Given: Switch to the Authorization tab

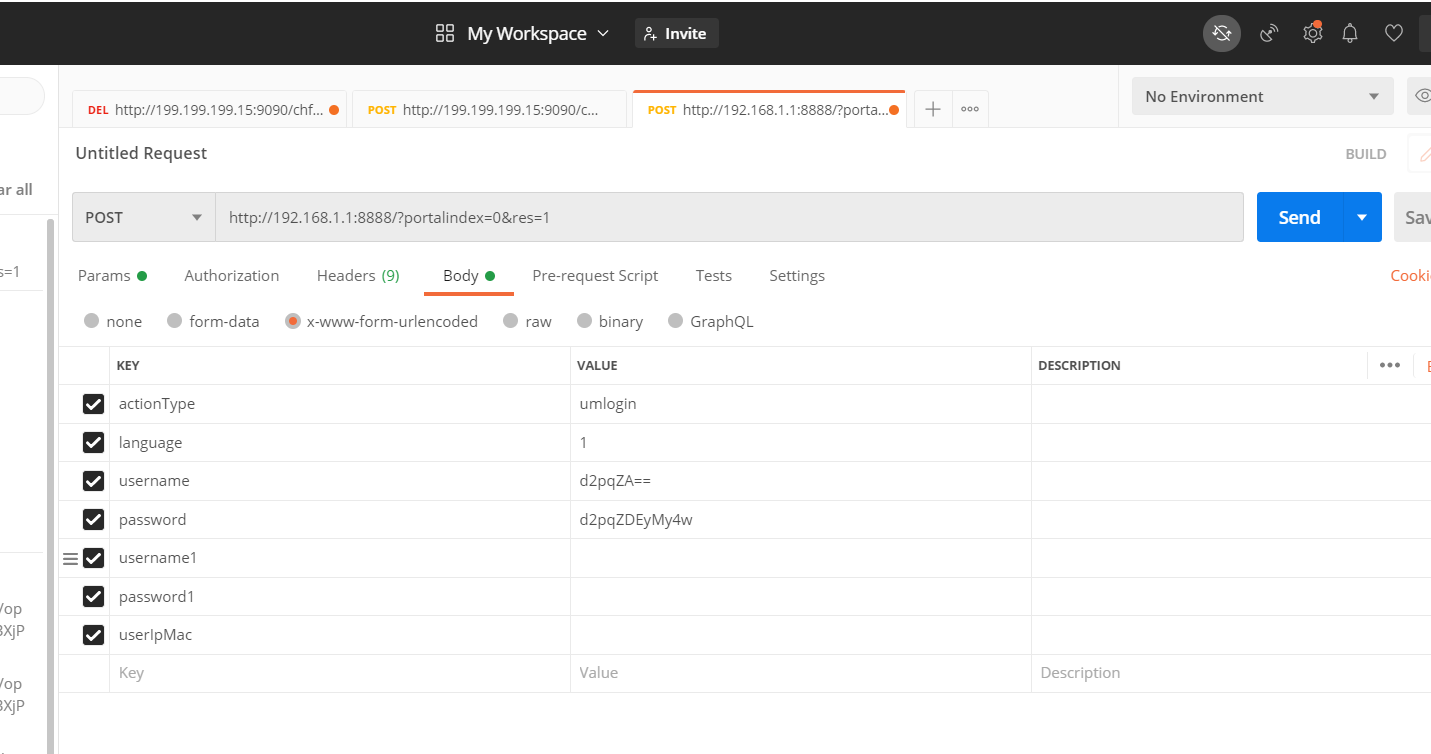Looking at the screenshot, I should click(x=232, y=275).
